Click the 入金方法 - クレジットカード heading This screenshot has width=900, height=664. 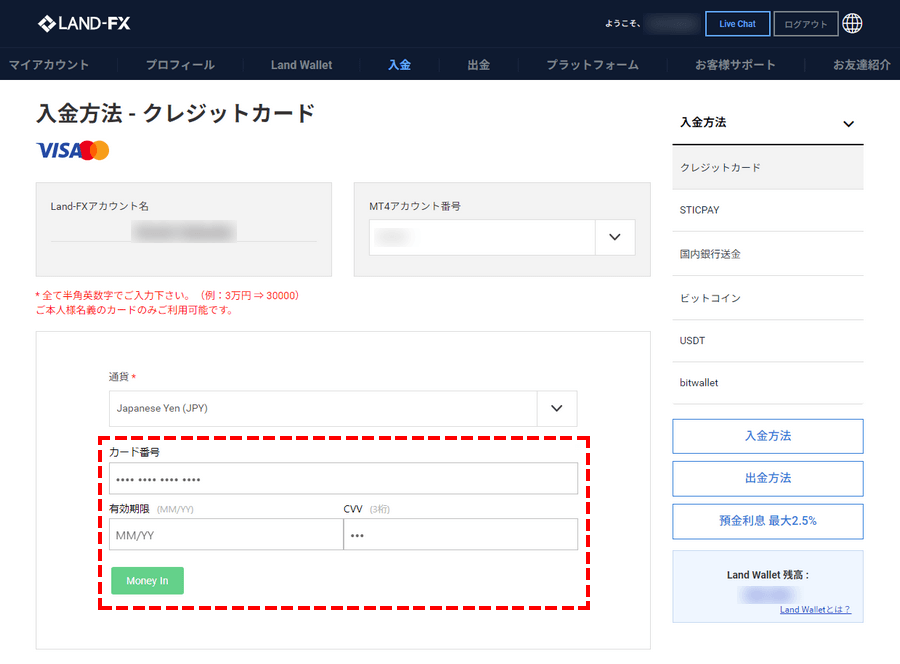[176, 113]
